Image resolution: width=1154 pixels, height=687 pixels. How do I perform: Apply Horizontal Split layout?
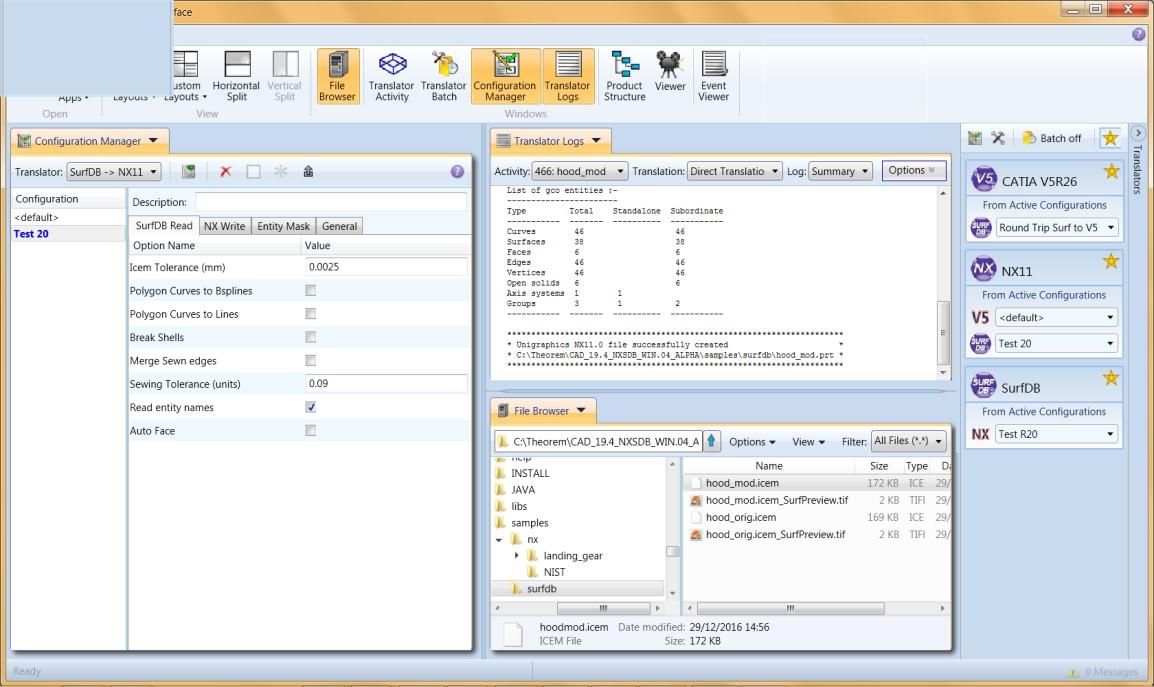236,77
